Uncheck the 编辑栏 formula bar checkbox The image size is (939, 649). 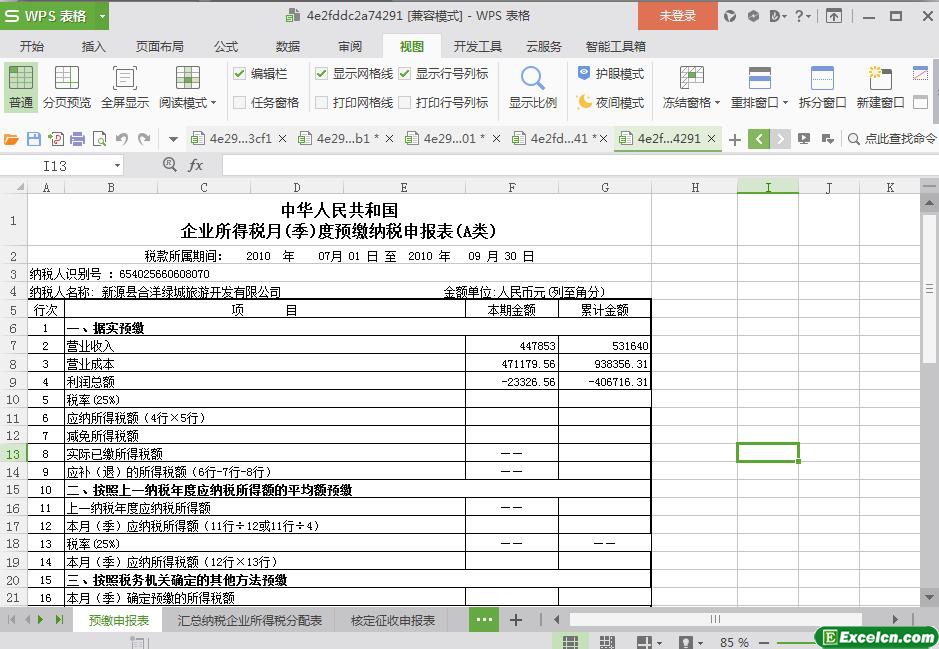coord(240,74)
